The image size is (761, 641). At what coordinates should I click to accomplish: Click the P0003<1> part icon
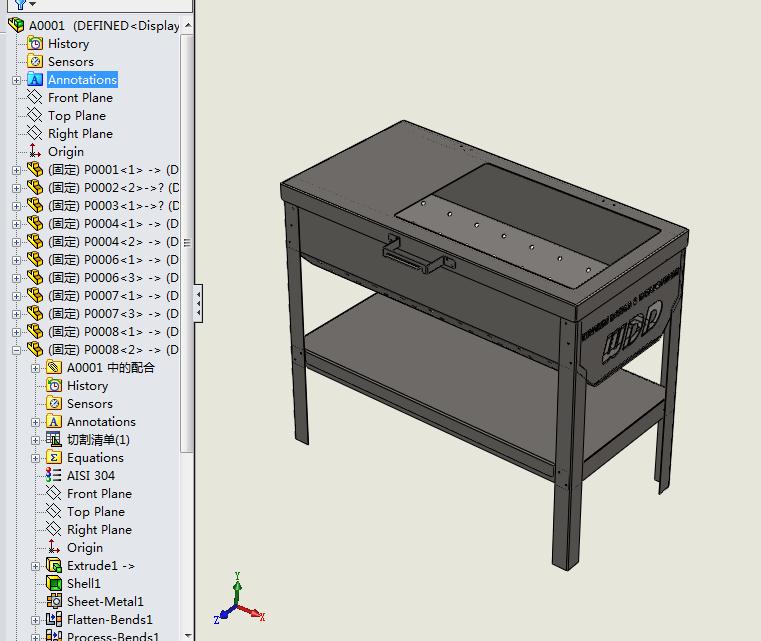[x=35, y=205]
